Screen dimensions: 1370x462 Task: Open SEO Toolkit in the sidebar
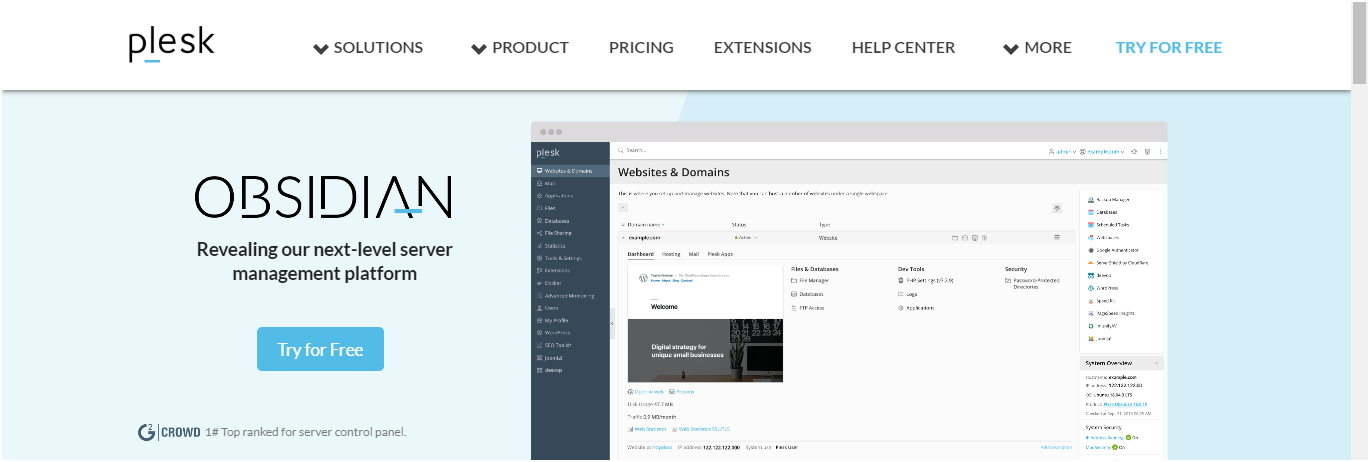tap(555, 345)
